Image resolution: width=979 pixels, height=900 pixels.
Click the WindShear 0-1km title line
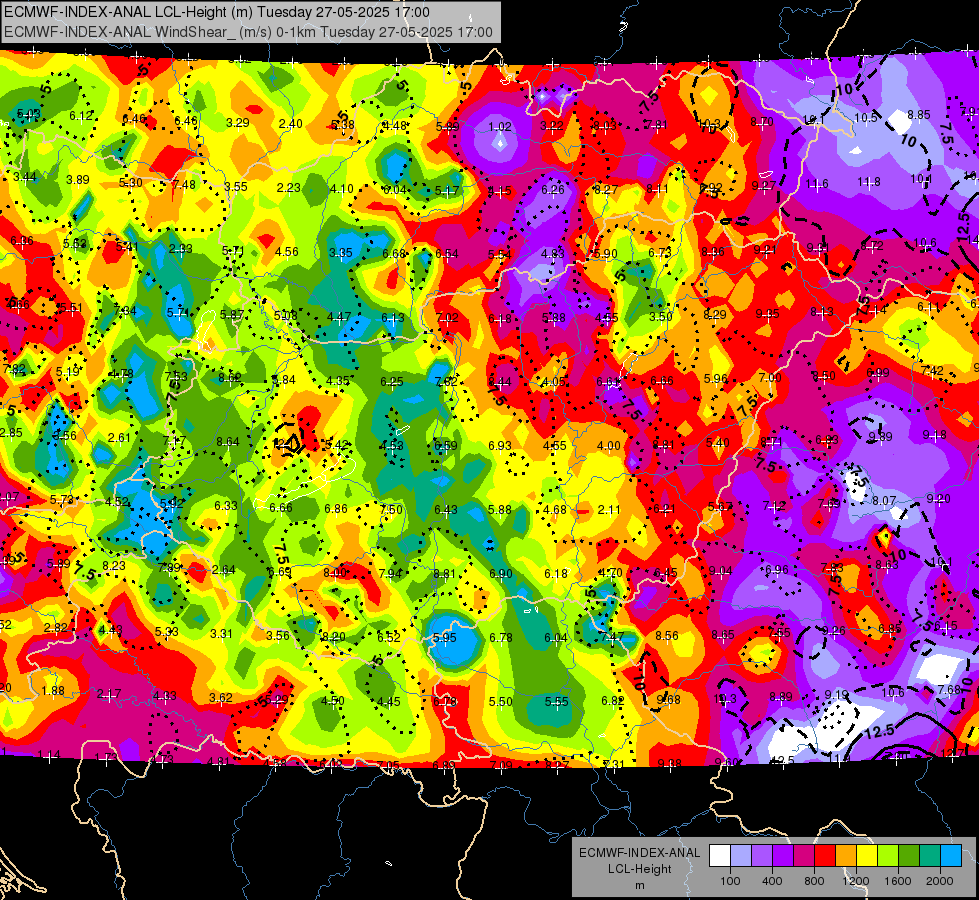[248, 32]
